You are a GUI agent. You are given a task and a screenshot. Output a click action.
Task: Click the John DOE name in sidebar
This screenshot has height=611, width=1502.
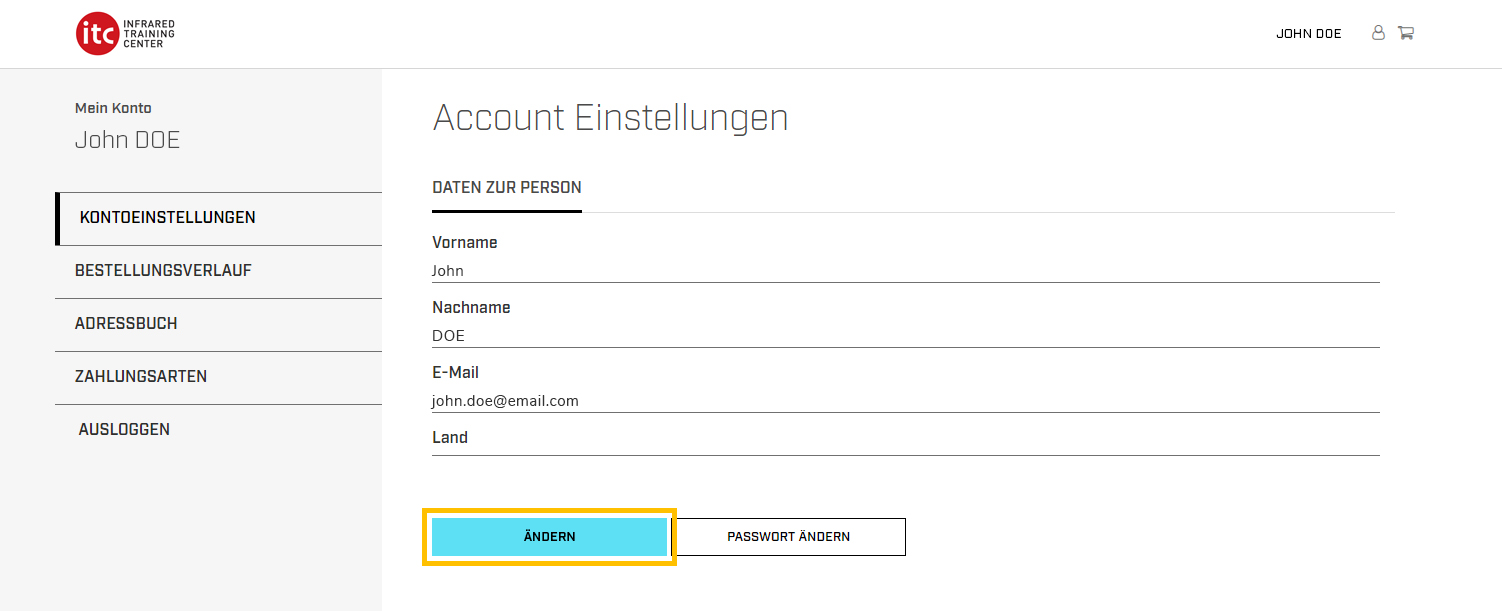coord(127,140)
